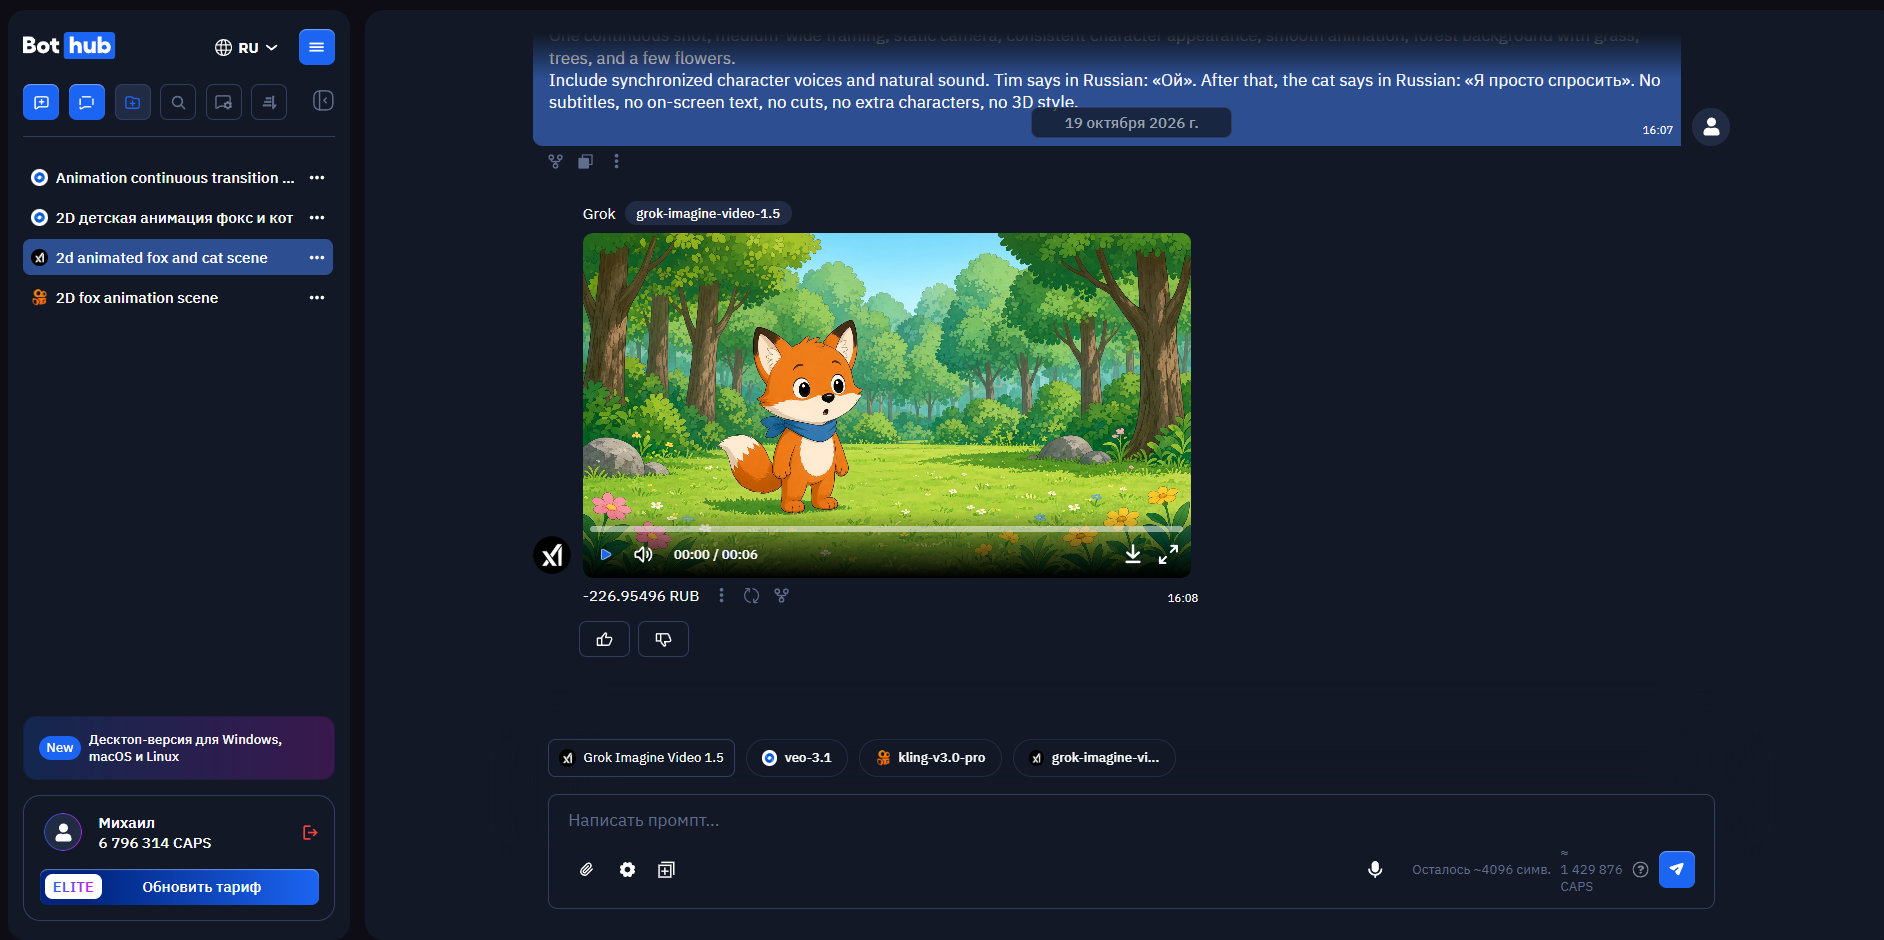Dislike the Grok response

pos(663,639)
